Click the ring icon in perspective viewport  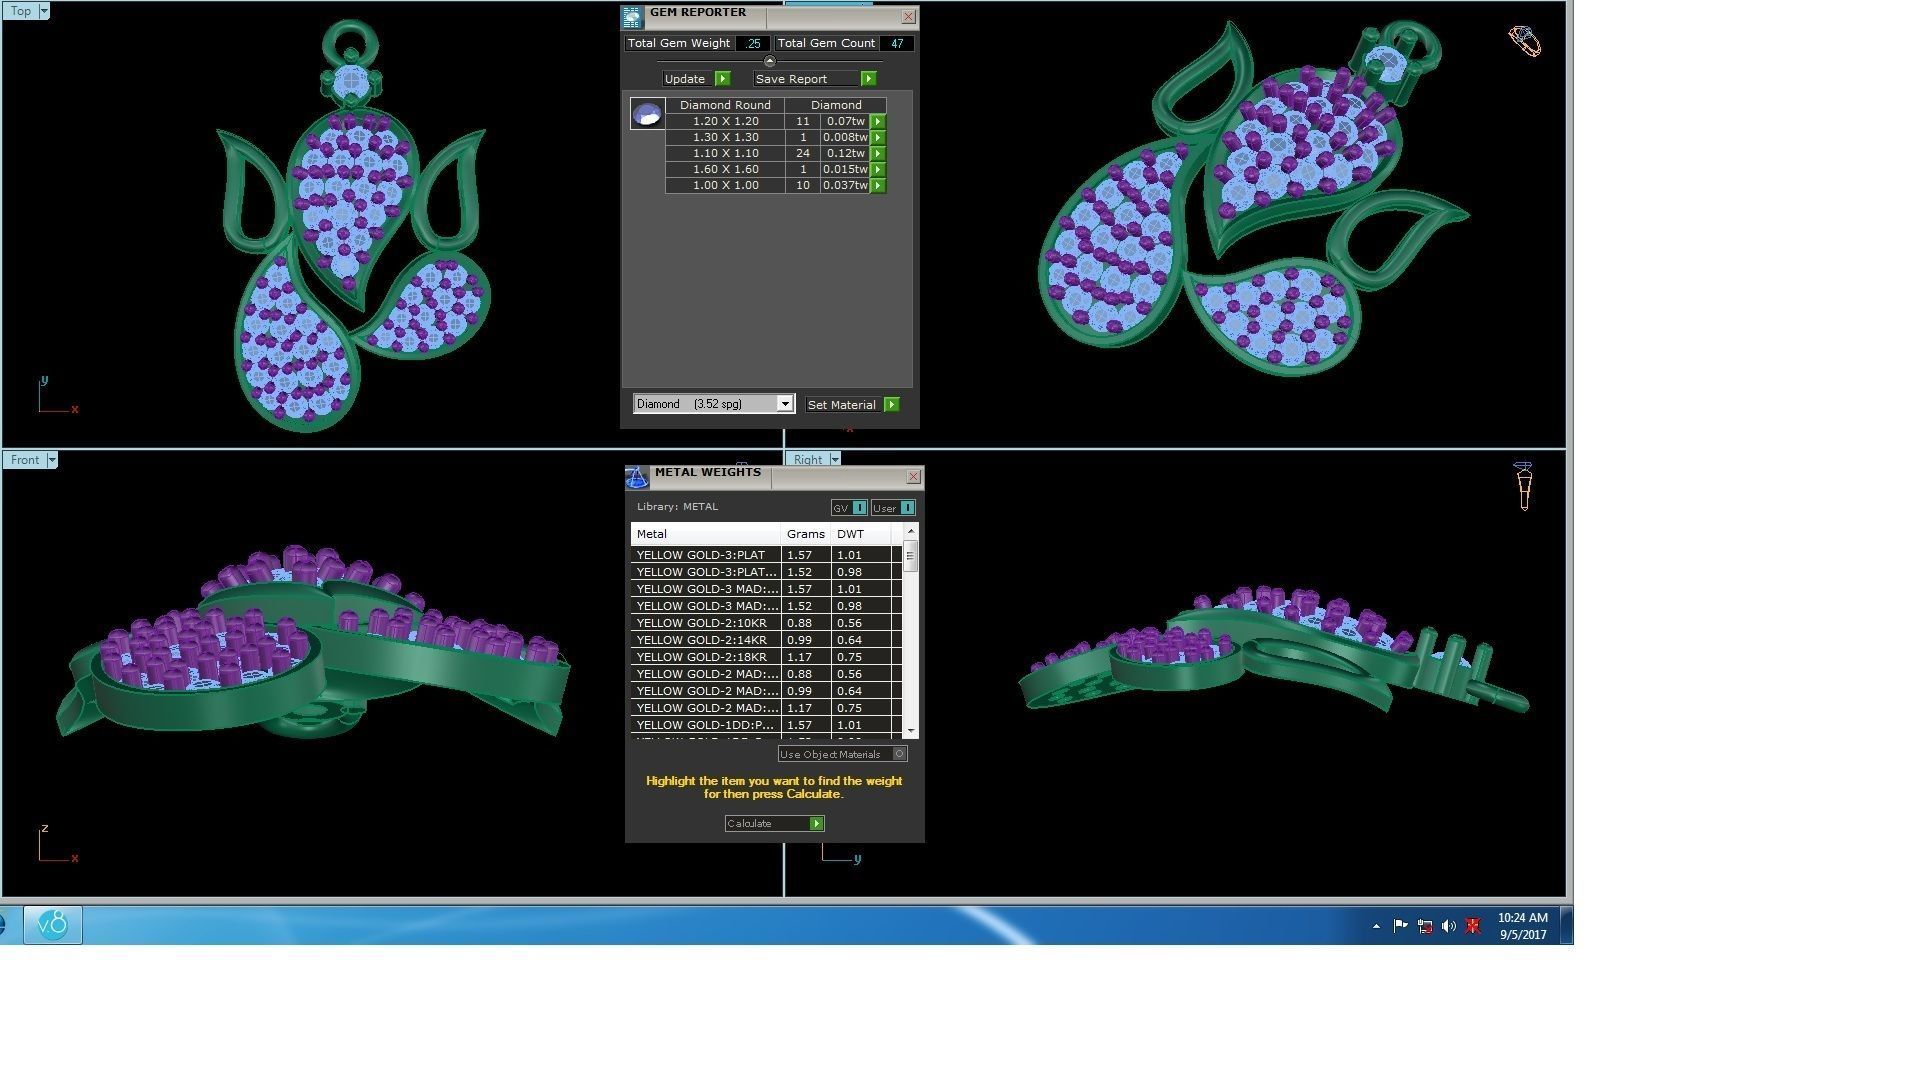(1524, 41)
